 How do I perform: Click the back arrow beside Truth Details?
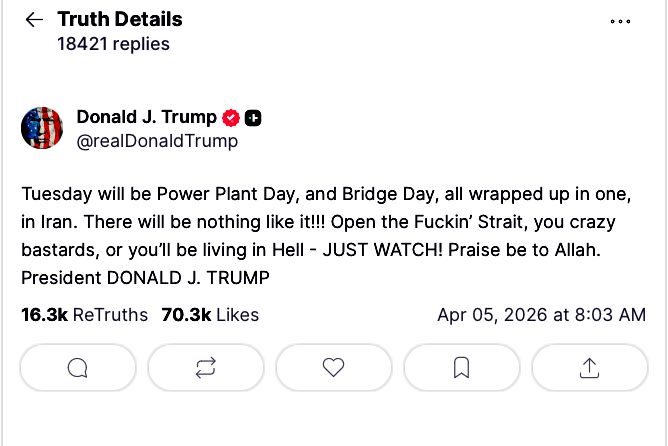pos(34,20)
